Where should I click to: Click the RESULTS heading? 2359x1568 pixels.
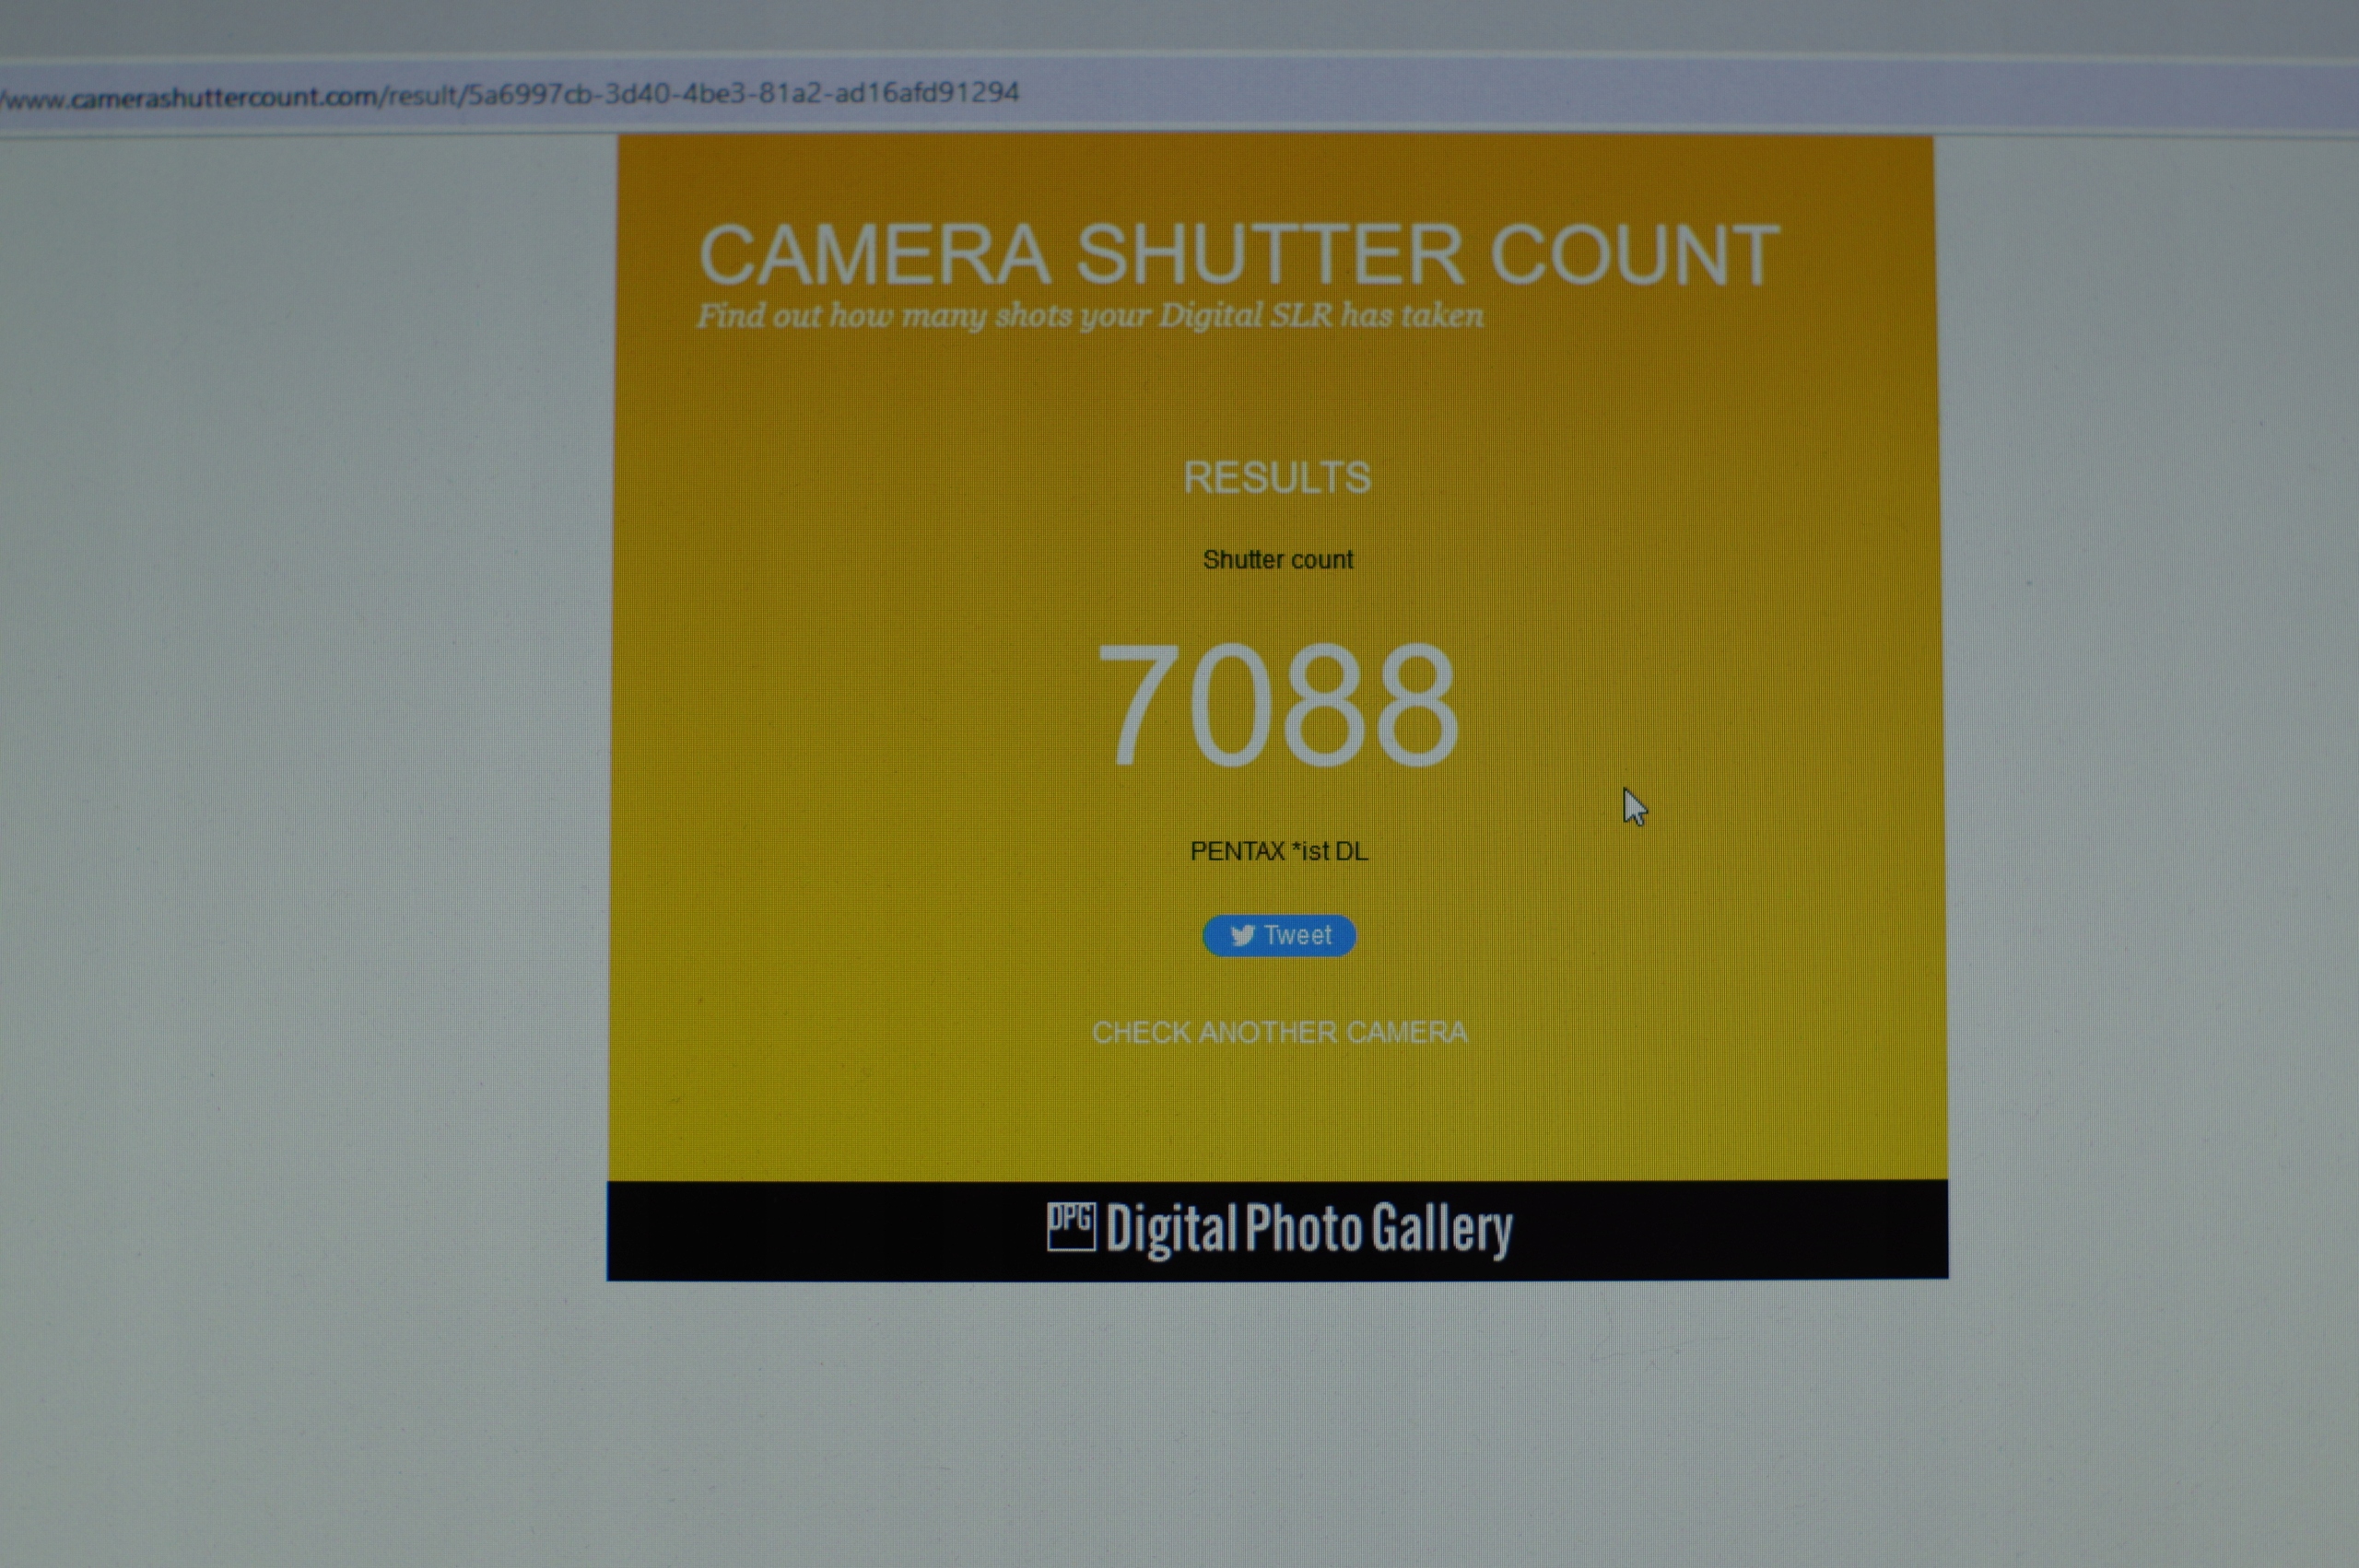pos(1277,478)
